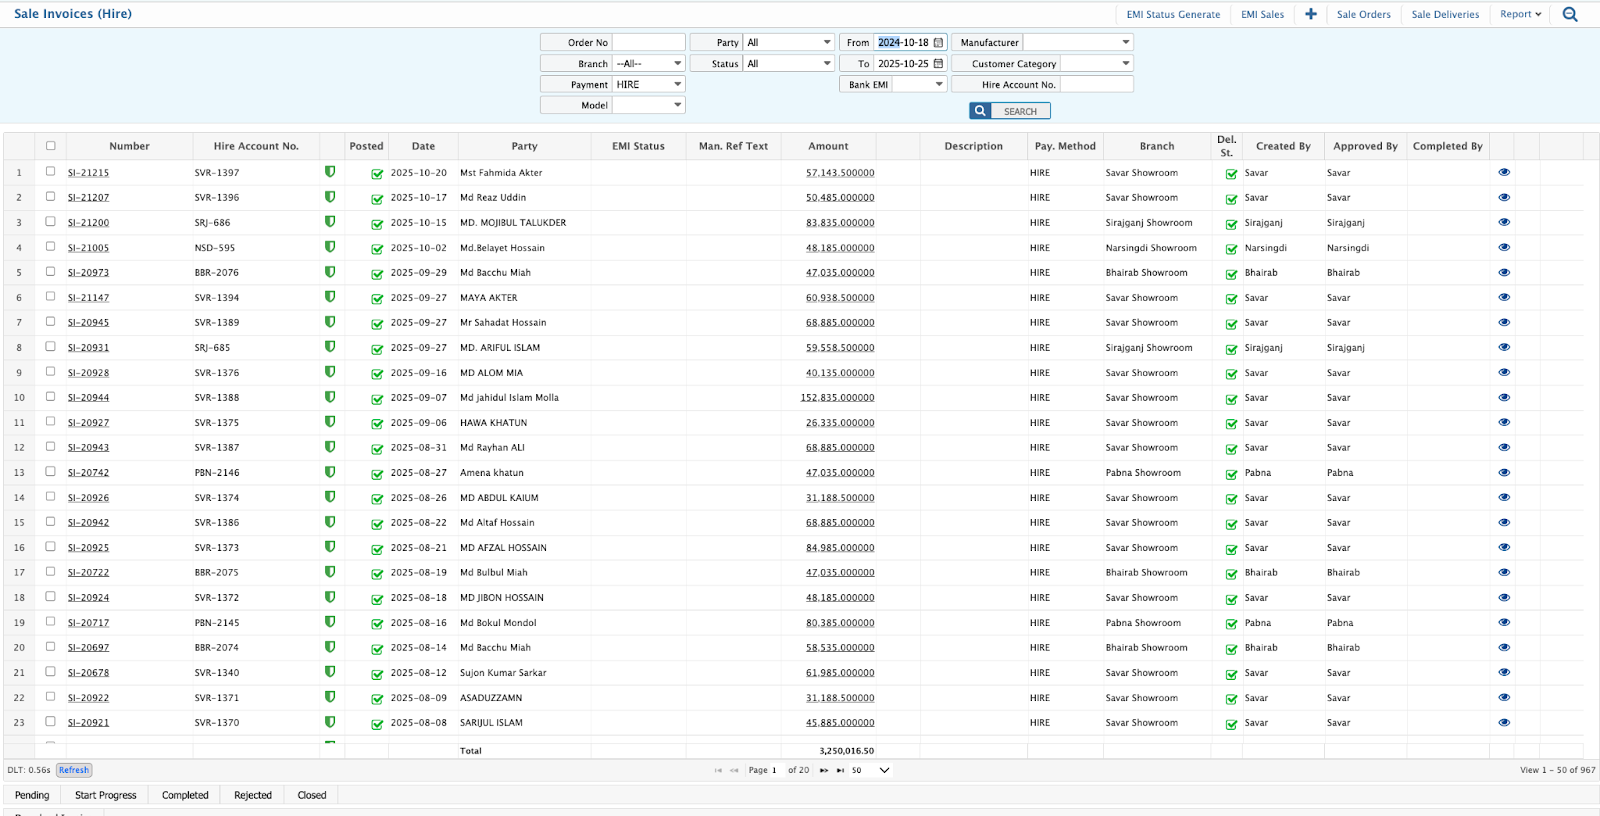Open the From date calendar picker
The image size is (1600, 816).
click(938, 42)
